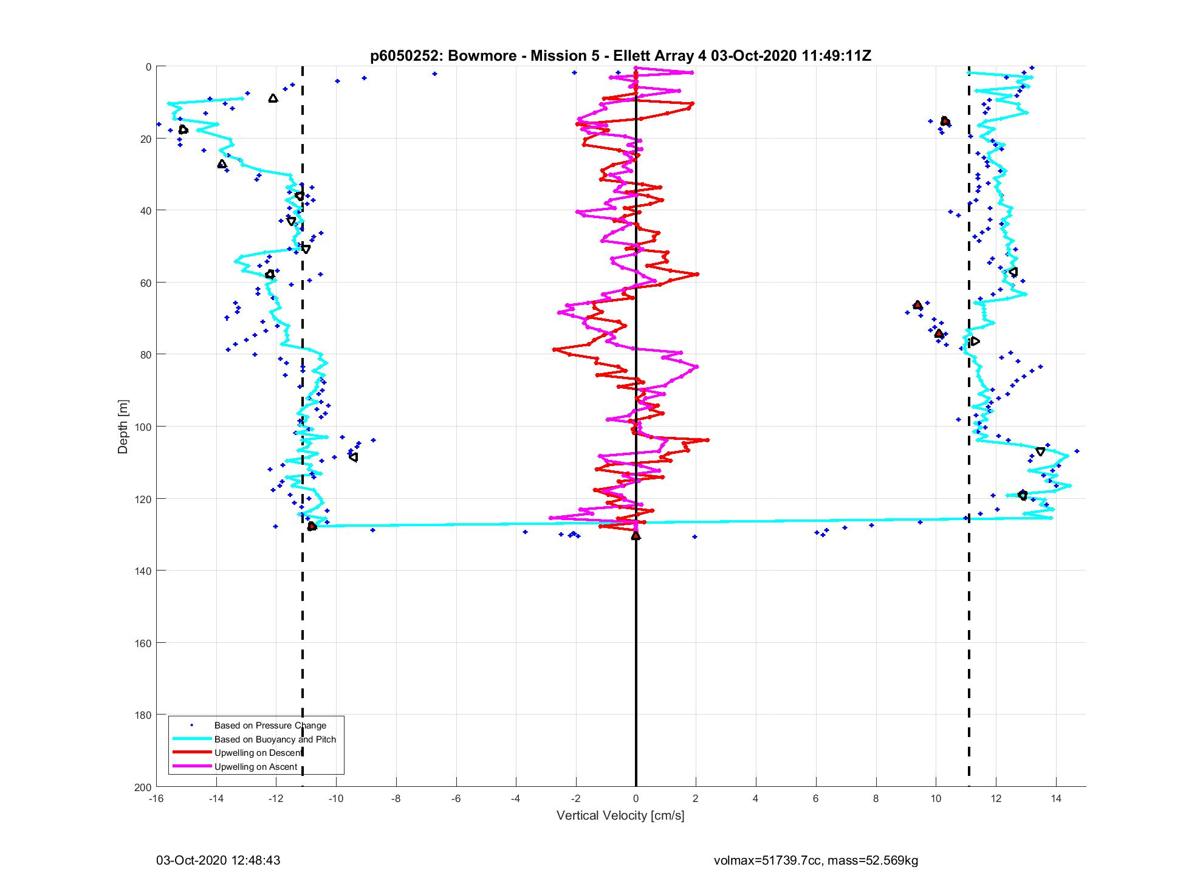Click velocity axis tick label '6'
The image size is (1200, 885).
point(816,799)
